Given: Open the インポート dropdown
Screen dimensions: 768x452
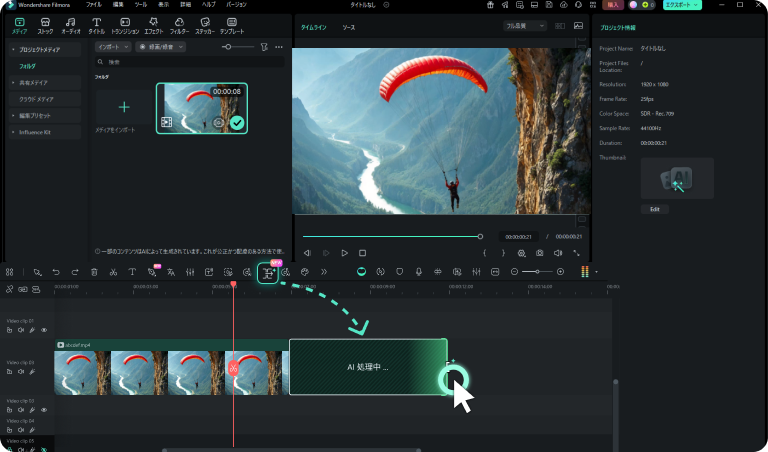Looking at the screenshot, I should [x=113, y=47].
